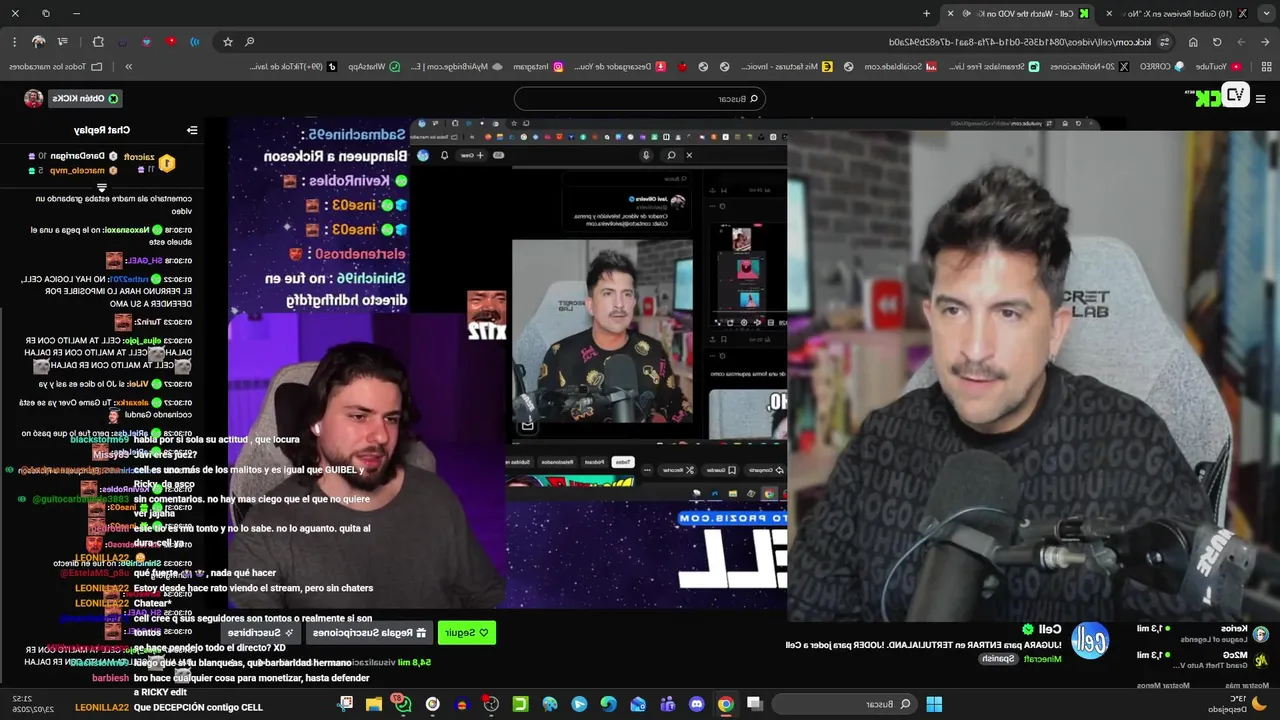Open the Chrome three-dot menu
1280x720 pixels.
(14, 42)
